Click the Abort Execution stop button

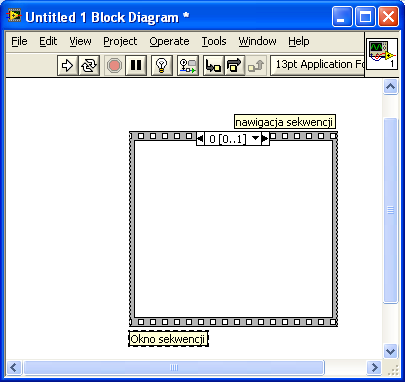[x=114, y=65]
